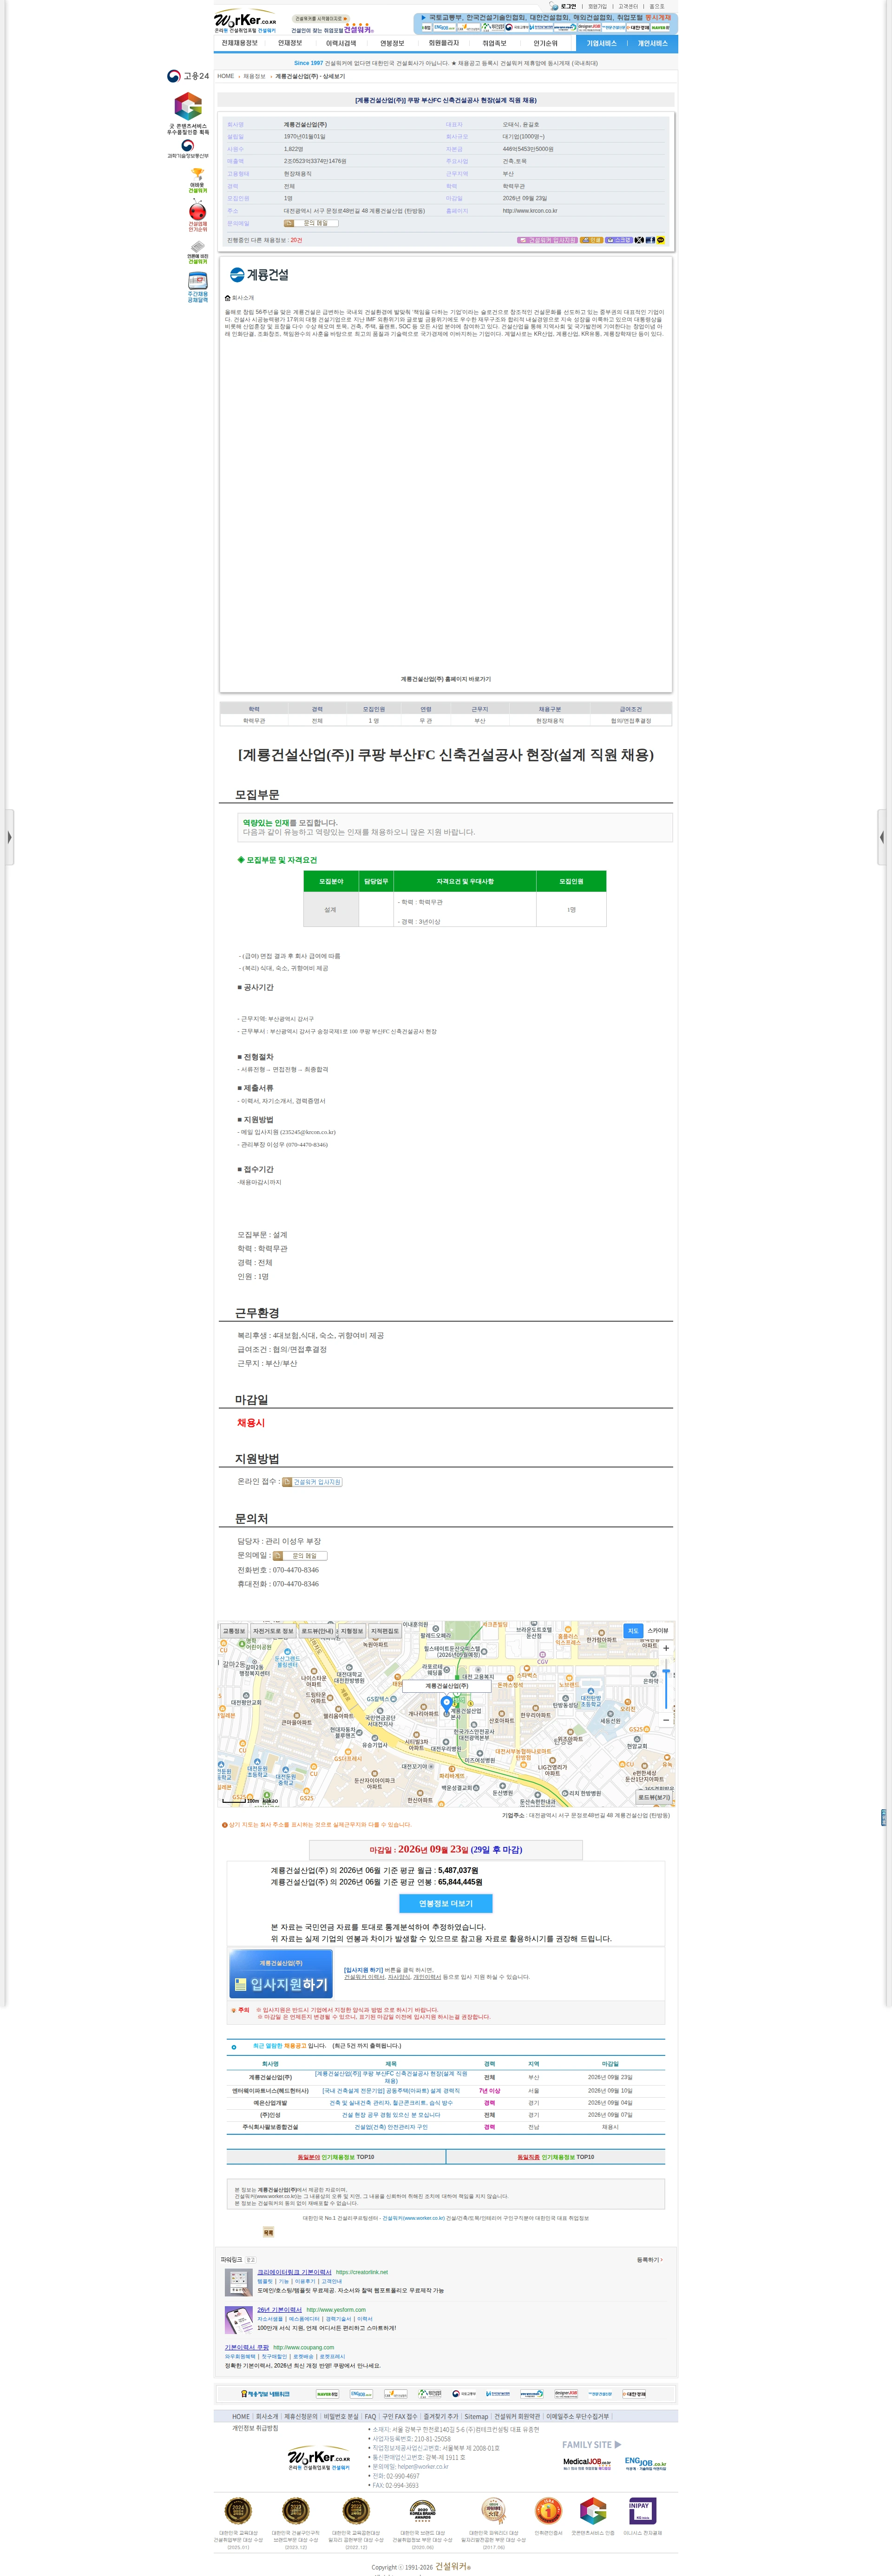Collapse the right side panel arrow
Image resolution: width=892 pixels, height=2576 pixels.
pyautogui.click(x=882, y=837)
